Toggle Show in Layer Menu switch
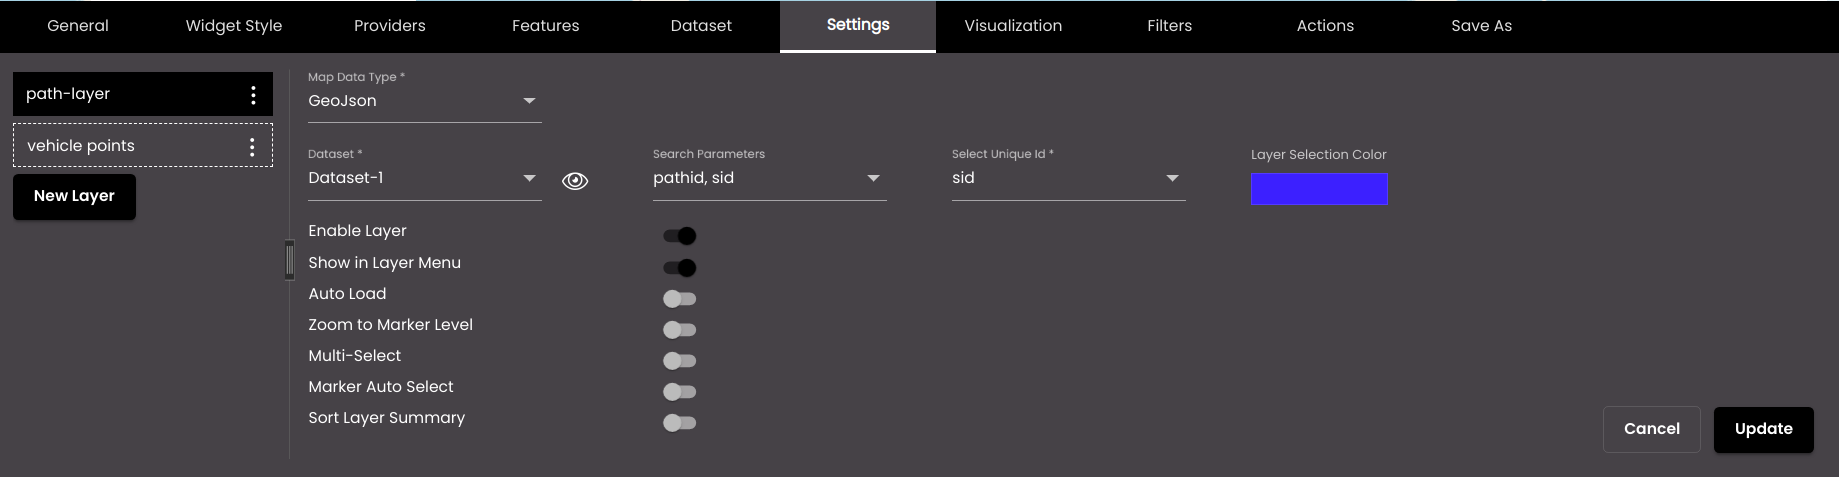1839x477 pixels. (x=680, y=268)
